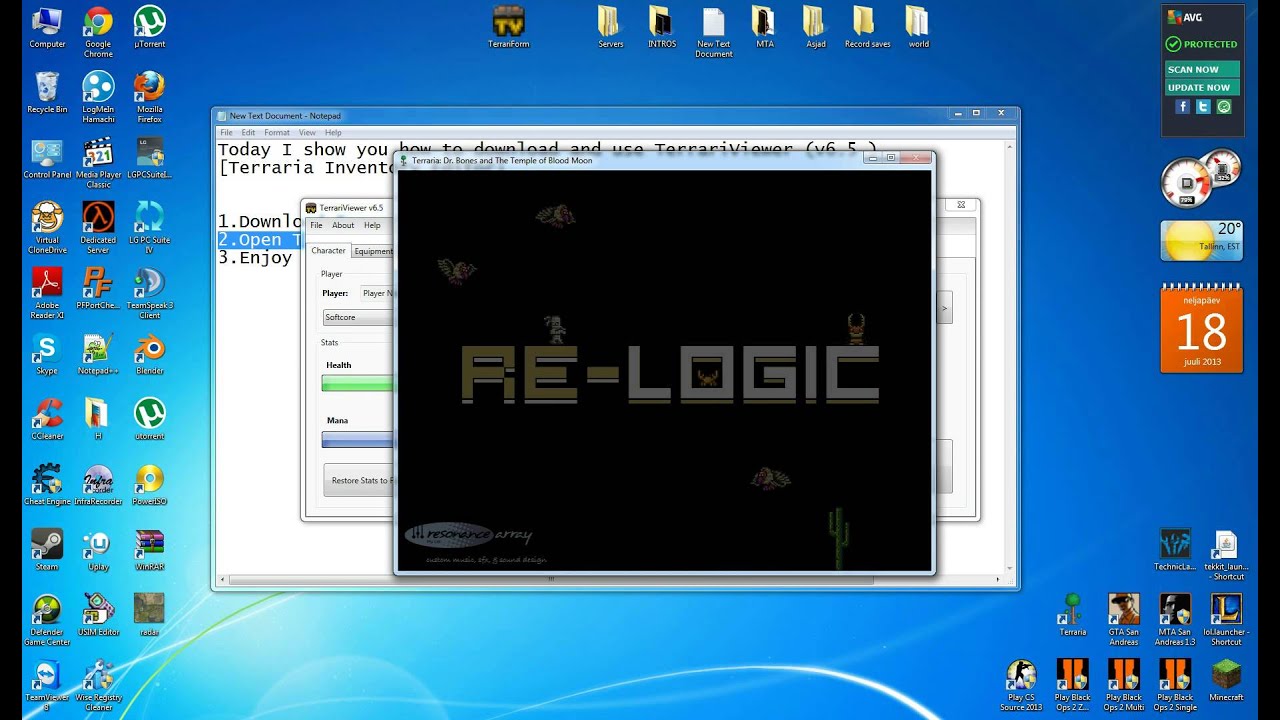The image size is (1280, 720).
Task: Expand the Softcore difficulty dropdown
Action: pos(359,317)
